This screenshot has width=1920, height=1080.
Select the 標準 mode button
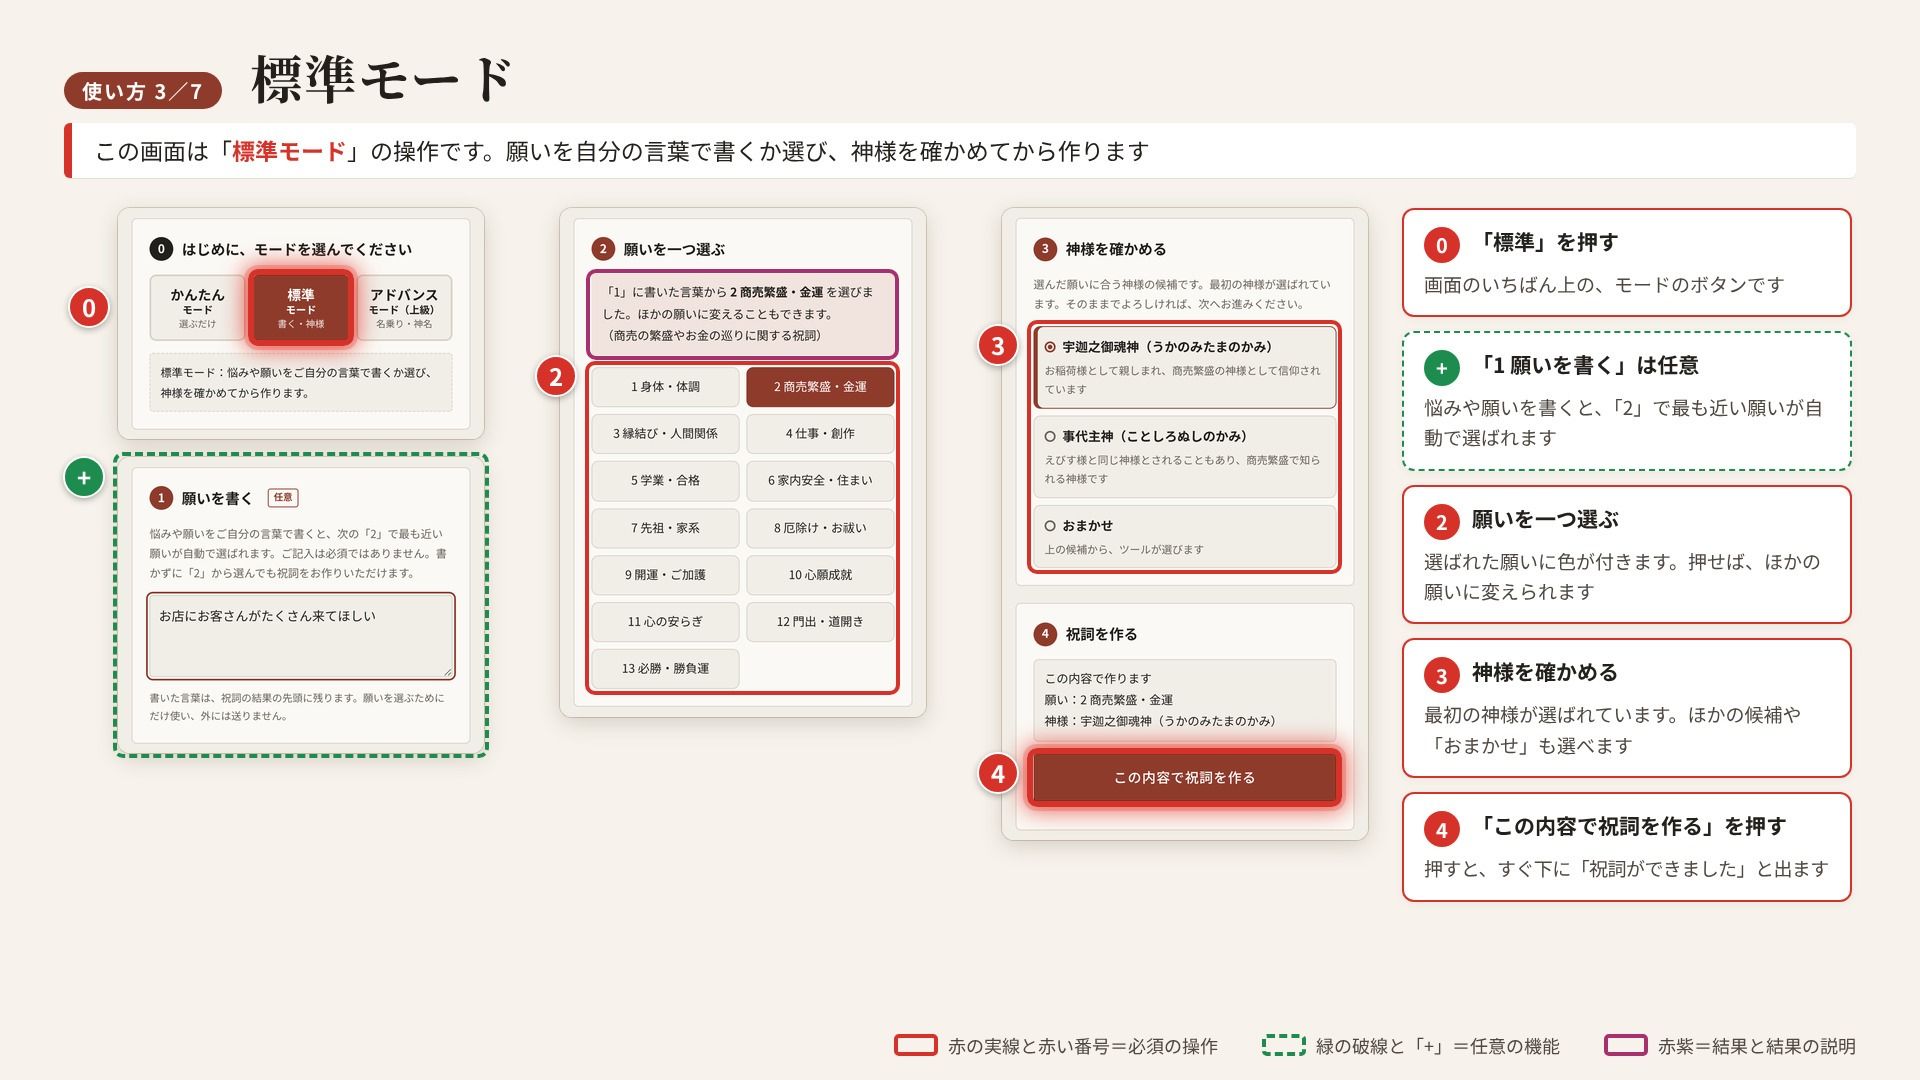(x=301, y=308)
